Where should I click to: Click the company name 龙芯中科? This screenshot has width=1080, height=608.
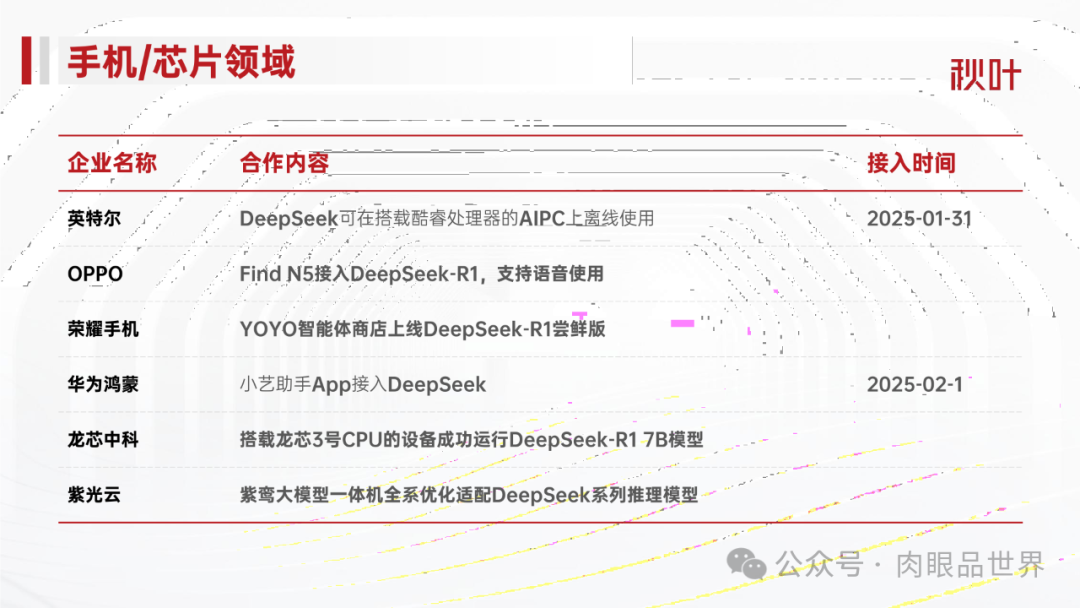103,439
